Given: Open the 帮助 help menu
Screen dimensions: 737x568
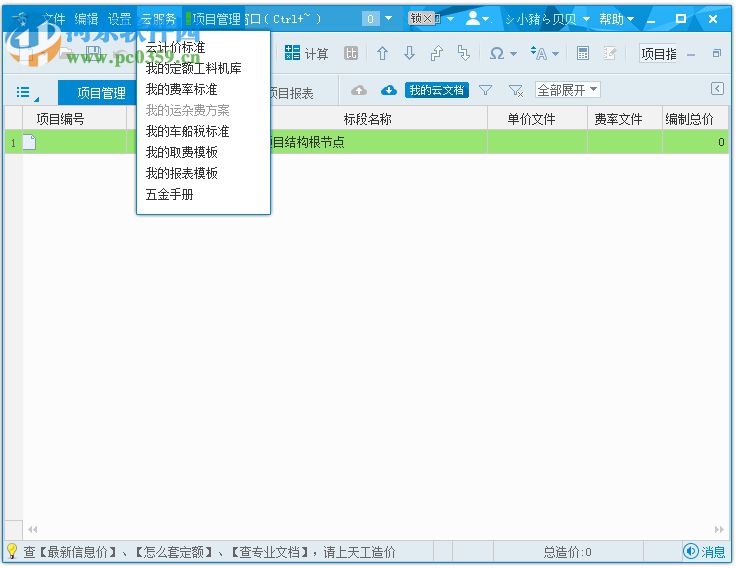Looking at the screenshot, I should tap(616, 19).
